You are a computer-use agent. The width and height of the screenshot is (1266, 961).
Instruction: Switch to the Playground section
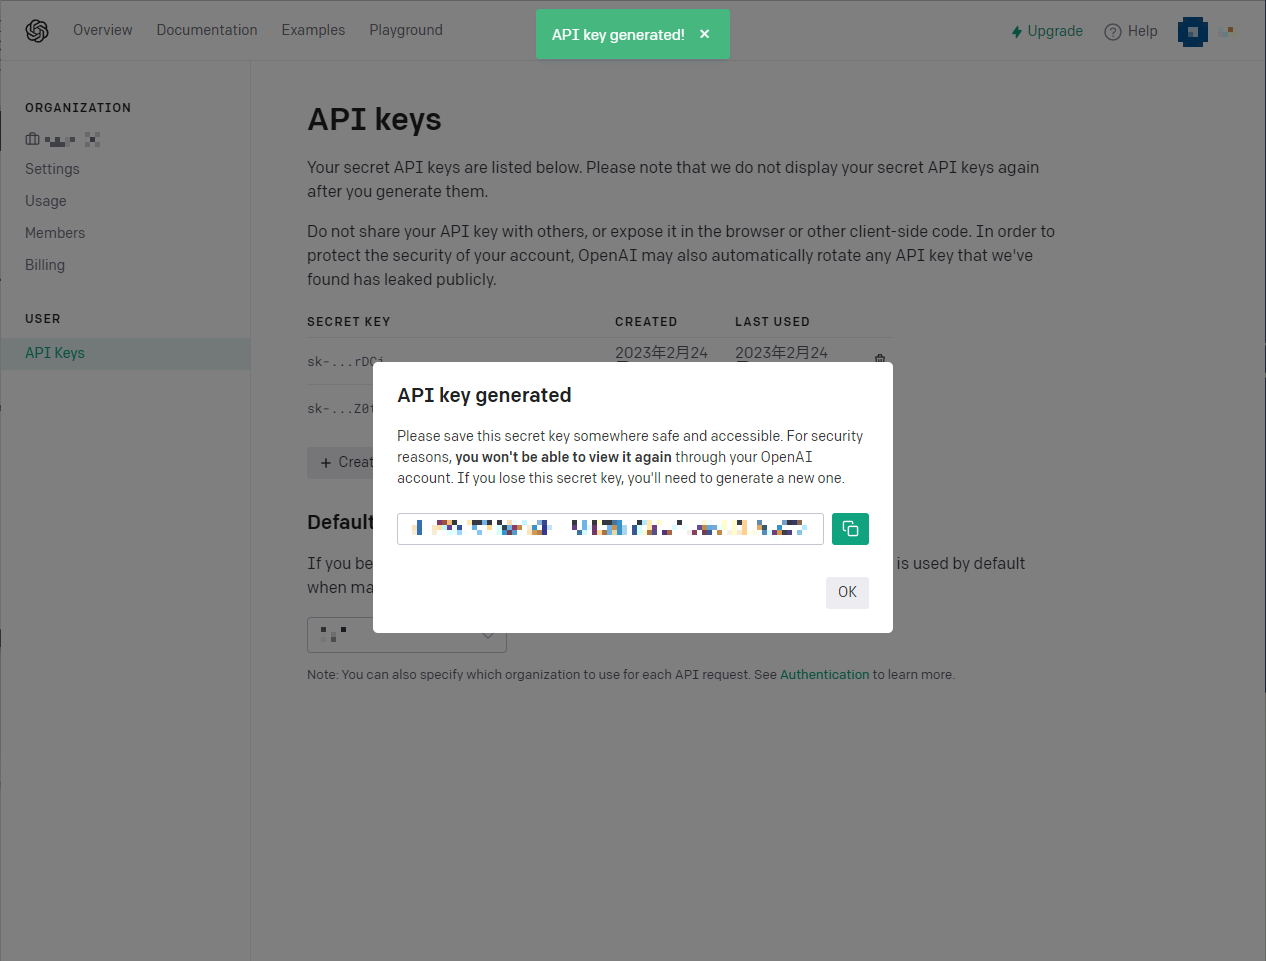405,30
